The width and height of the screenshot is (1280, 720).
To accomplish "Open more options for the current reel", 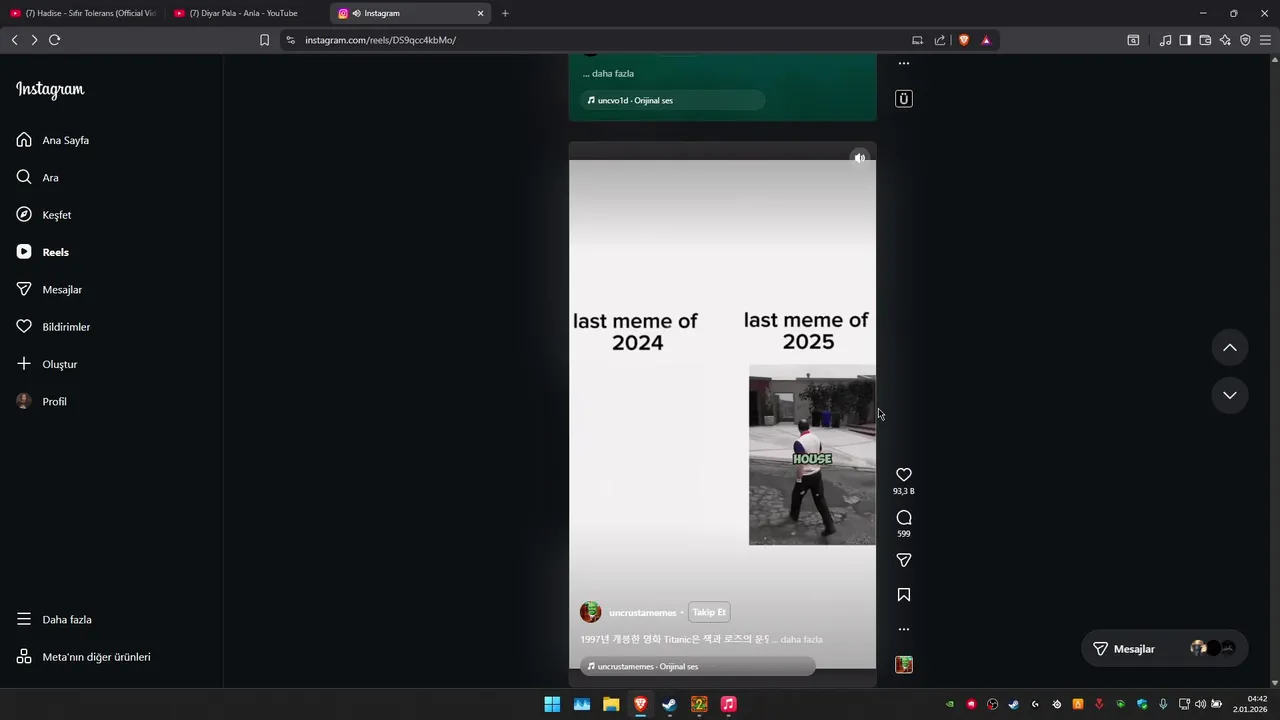I will point(904,629).
